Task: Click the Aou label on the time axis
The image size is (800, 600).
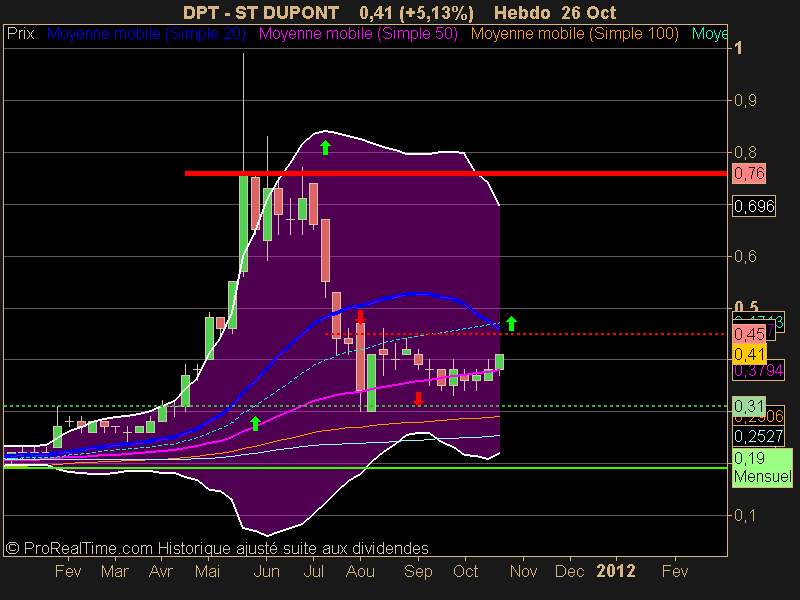Action: pyautogui.click(x=360, y=571)
